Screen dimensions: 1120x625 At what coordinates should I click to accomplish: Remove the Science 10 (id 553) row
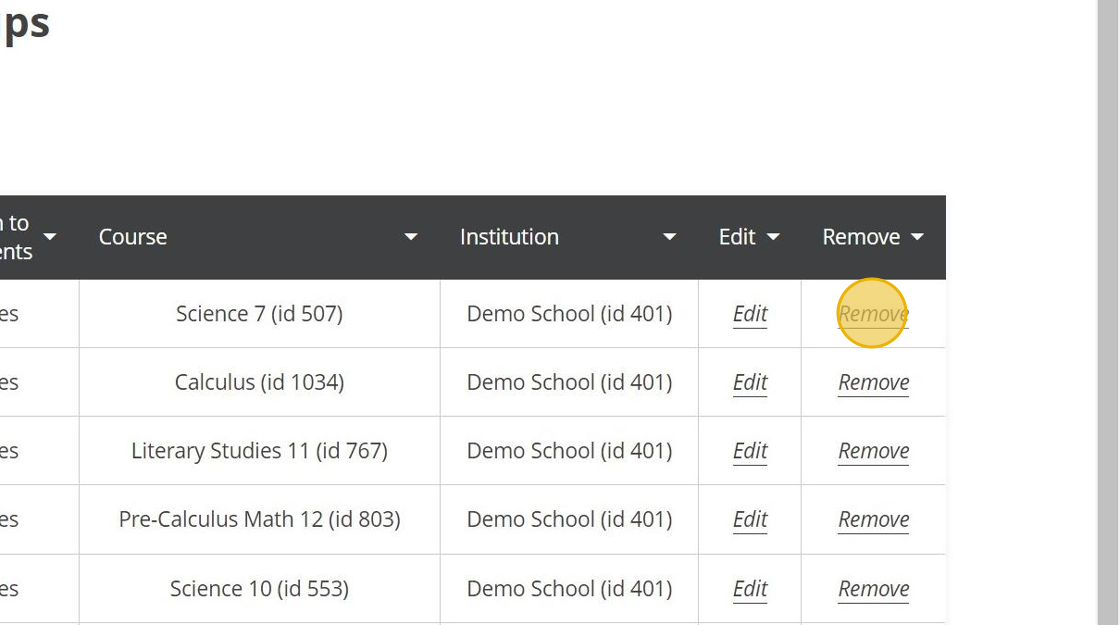point(873,589)
